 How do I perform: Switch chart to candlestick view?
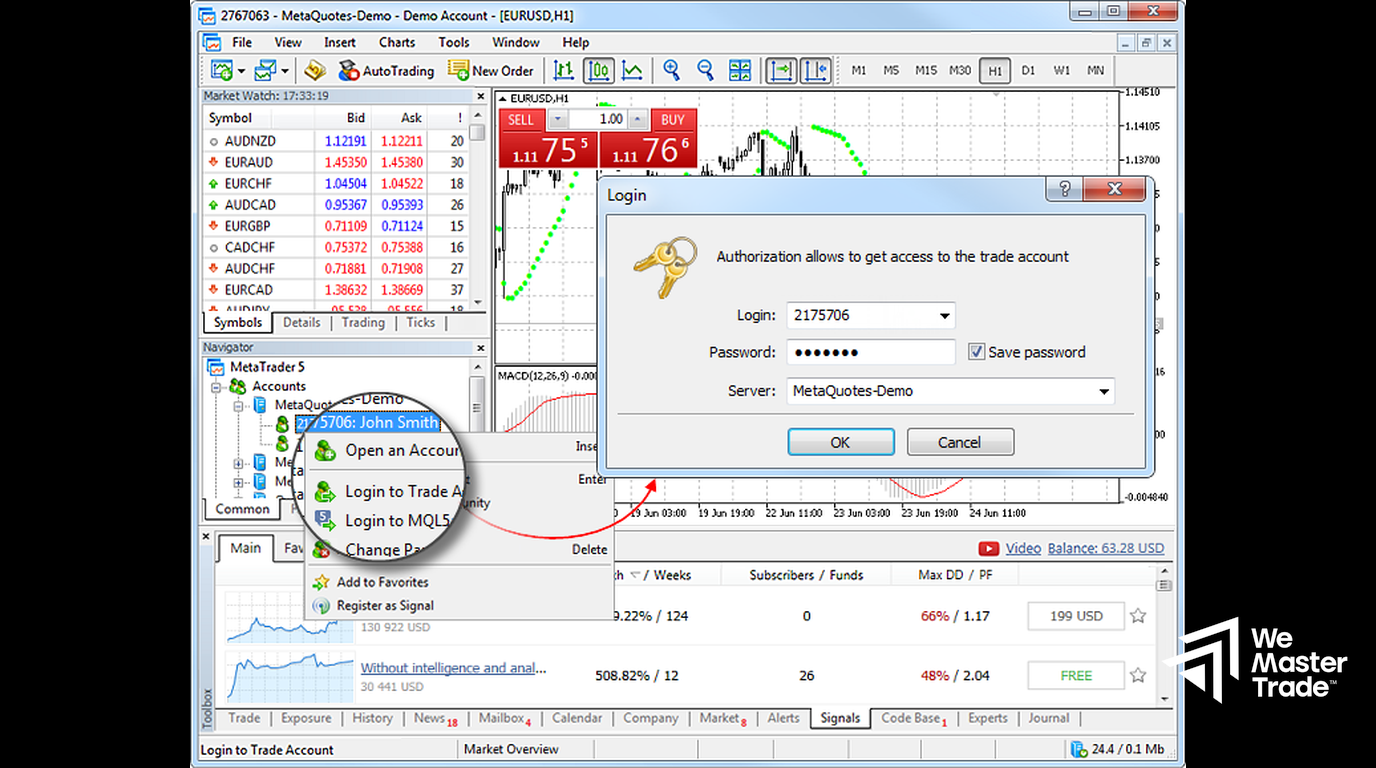[598, 71]
